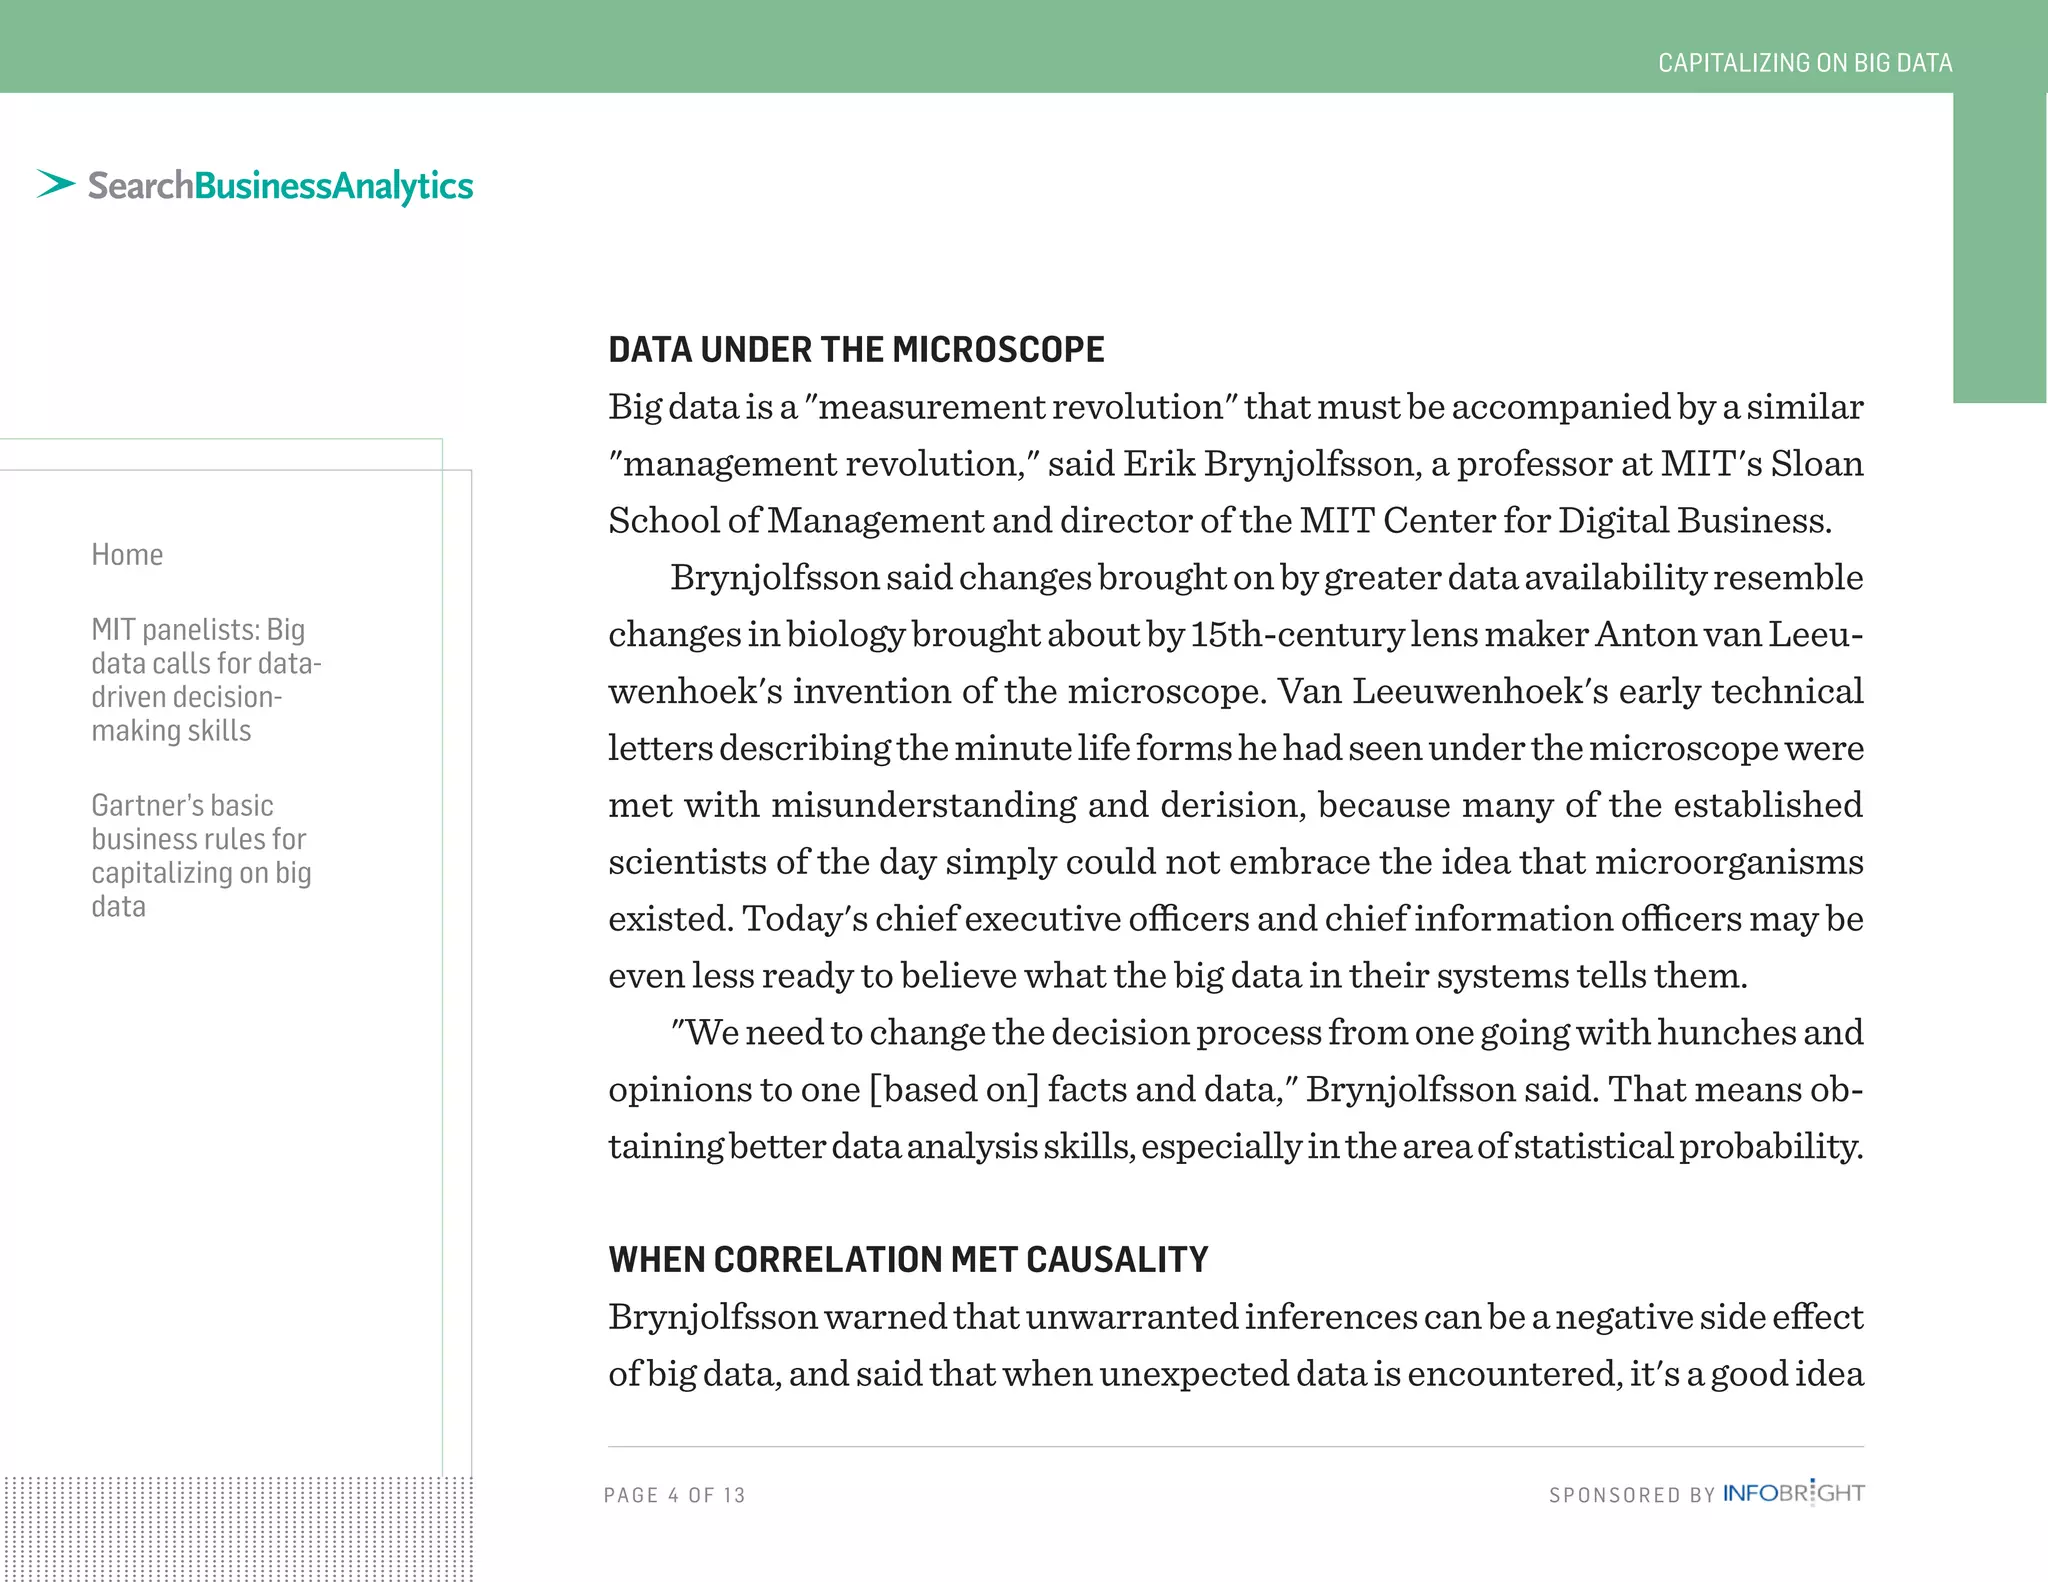Click the SearchBusinessAnalytics logo text

[x=280, y=186]
